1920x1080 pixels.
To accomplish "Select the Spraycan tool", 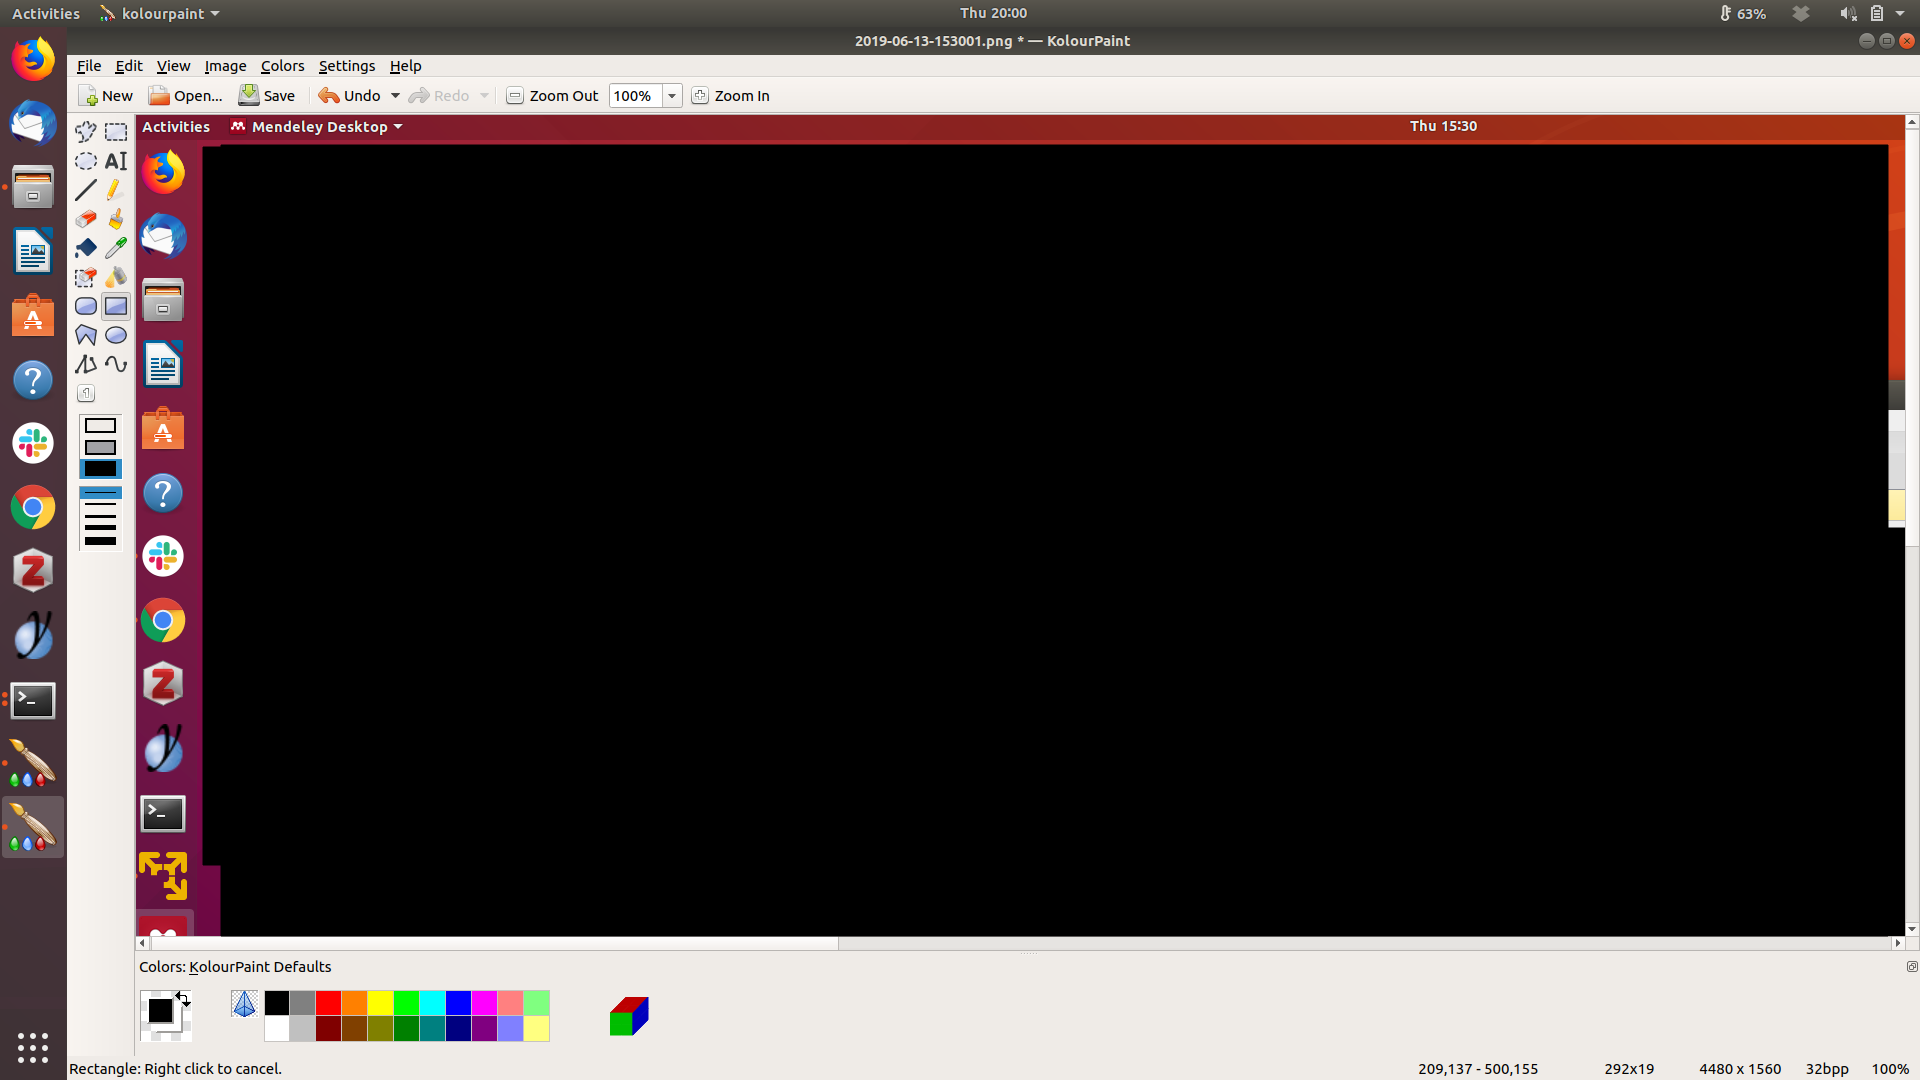I will [x=116, y=277].
